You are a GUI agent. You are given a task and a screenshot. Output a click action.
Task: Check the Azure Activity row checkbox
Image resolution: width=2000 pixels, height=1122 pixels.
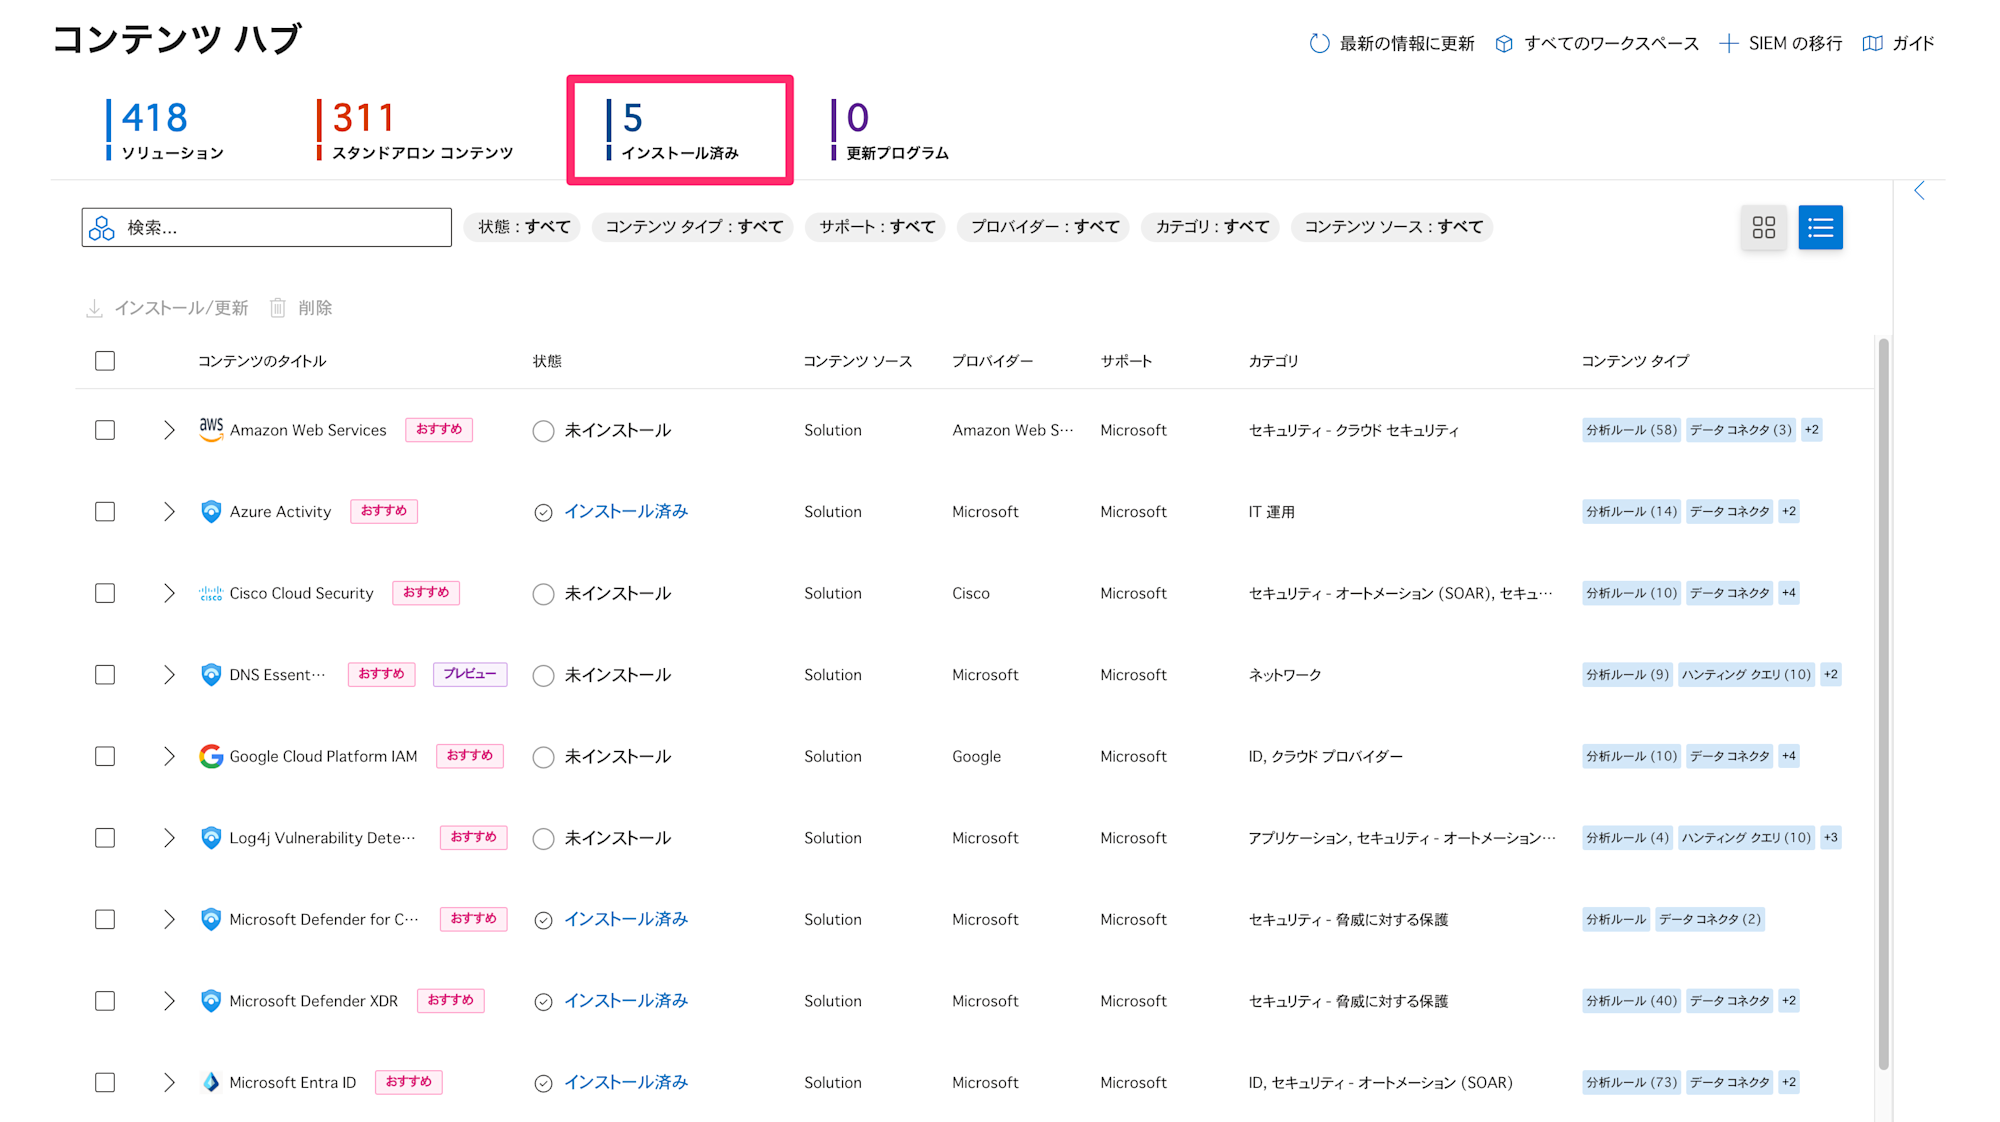point(105,512)
